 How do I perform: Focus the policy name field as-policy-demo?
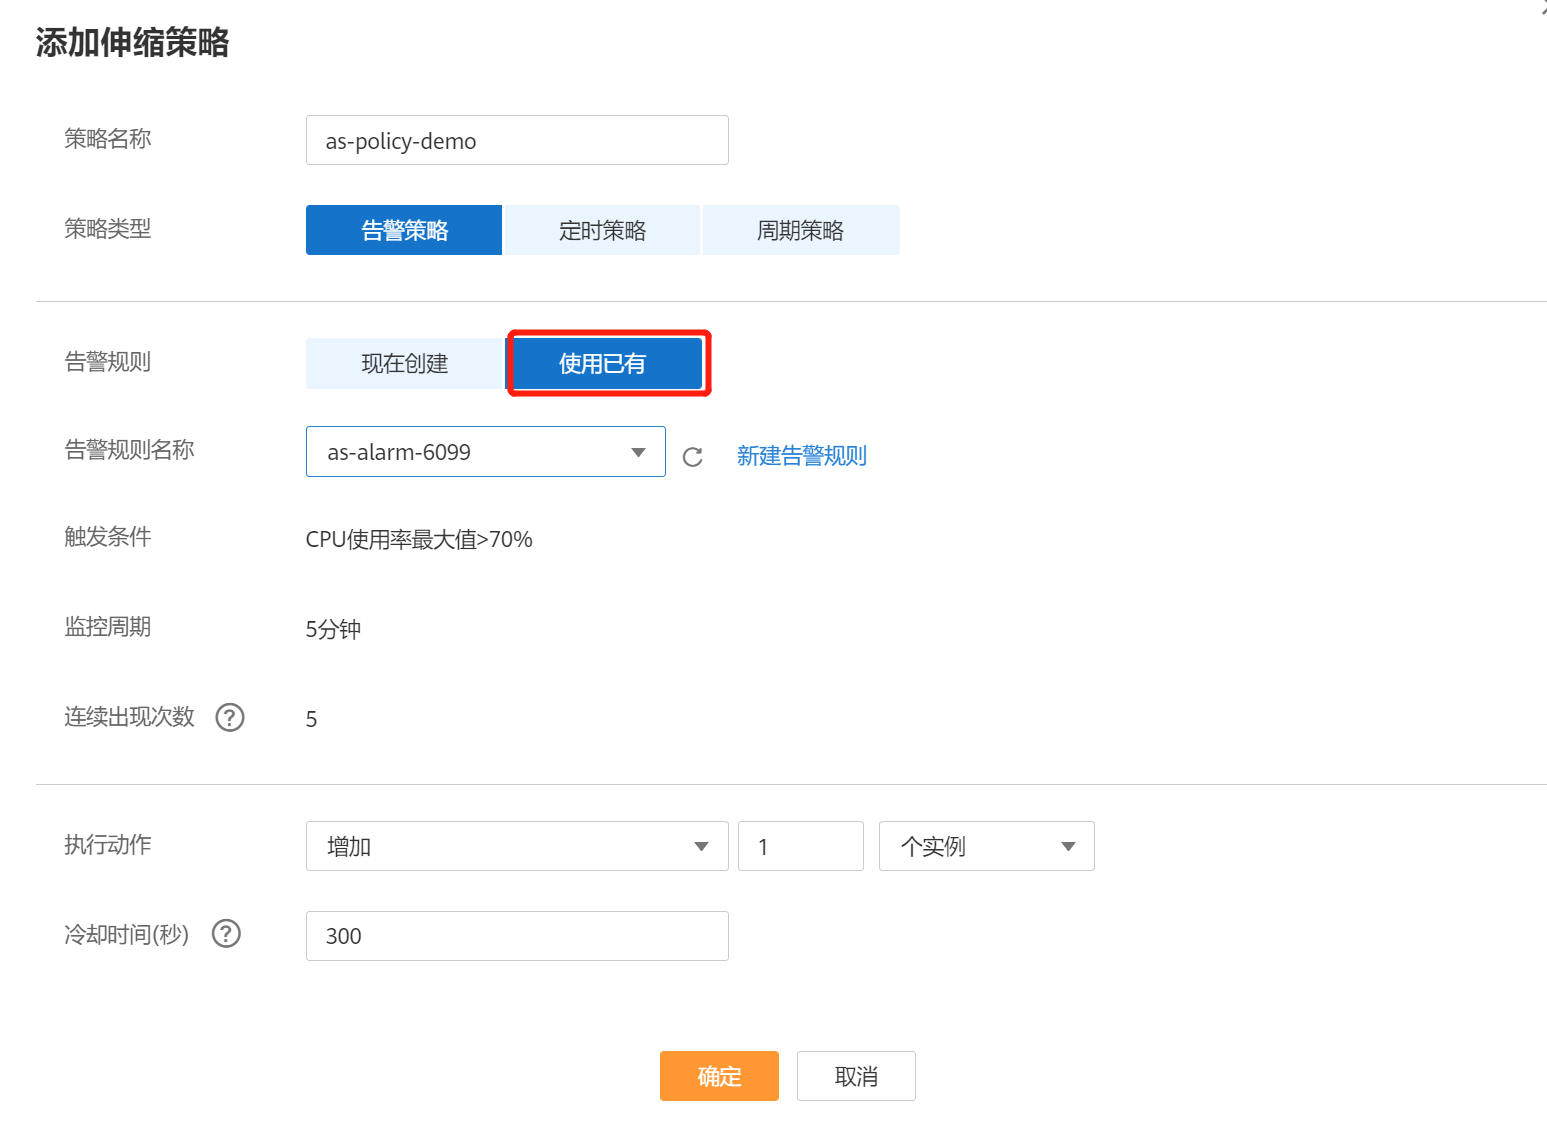pos(517,140)
